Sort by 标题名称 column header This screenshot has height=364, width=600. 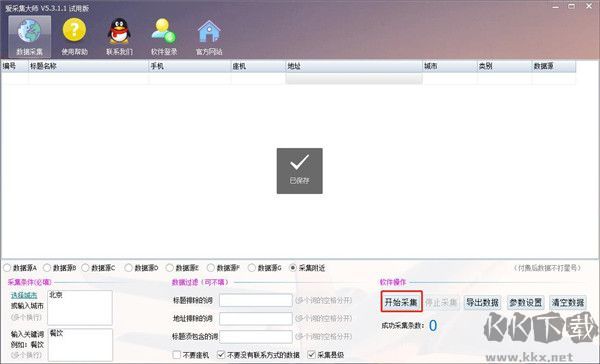[88, 66]
